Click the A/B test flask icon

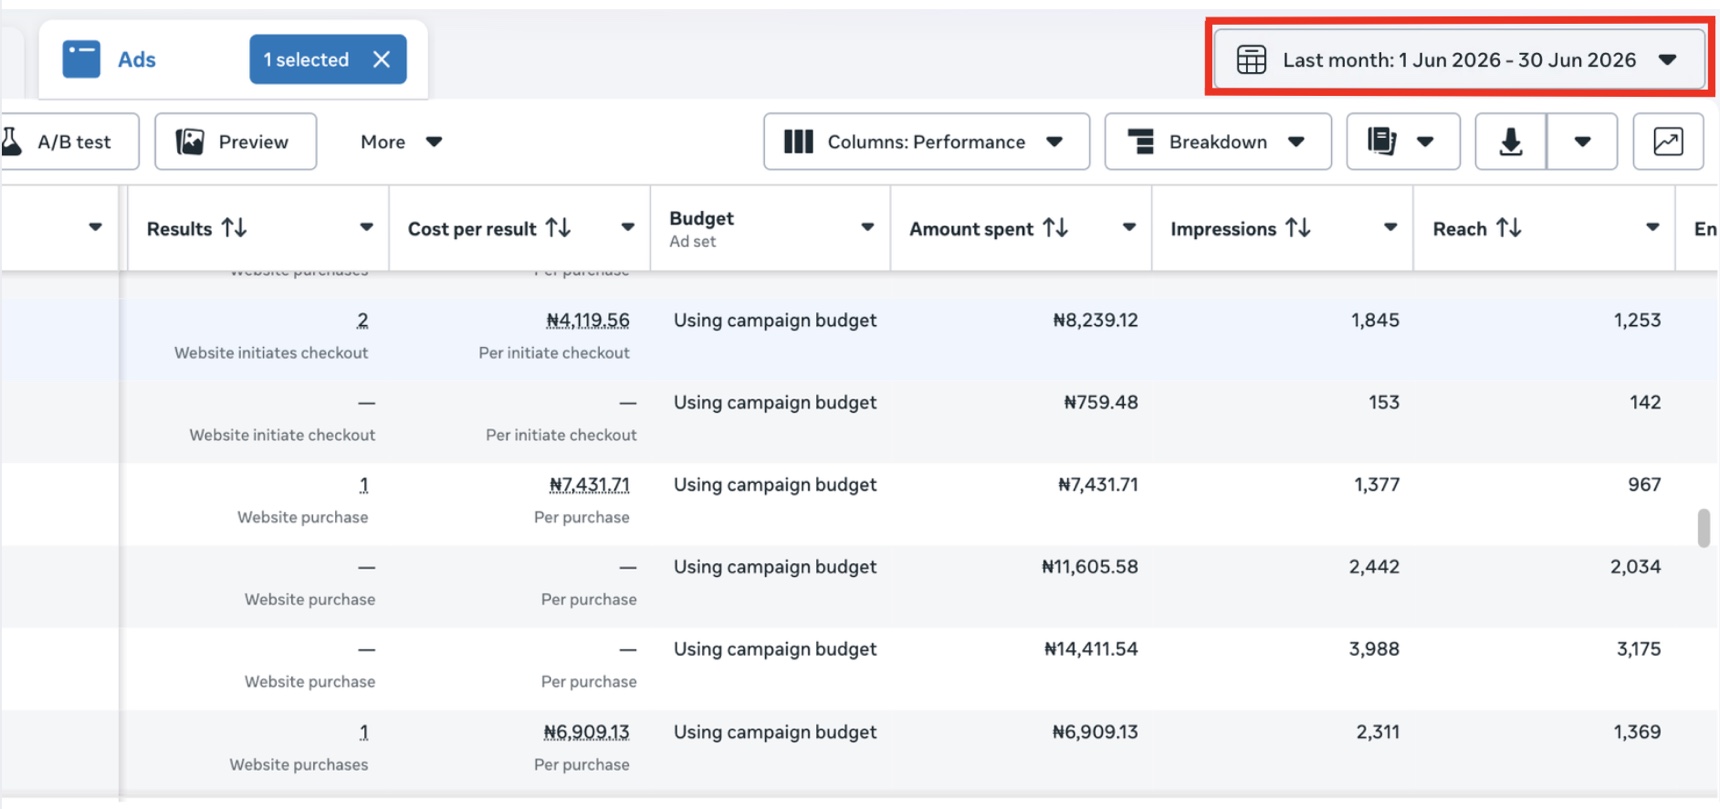[12, 142]
